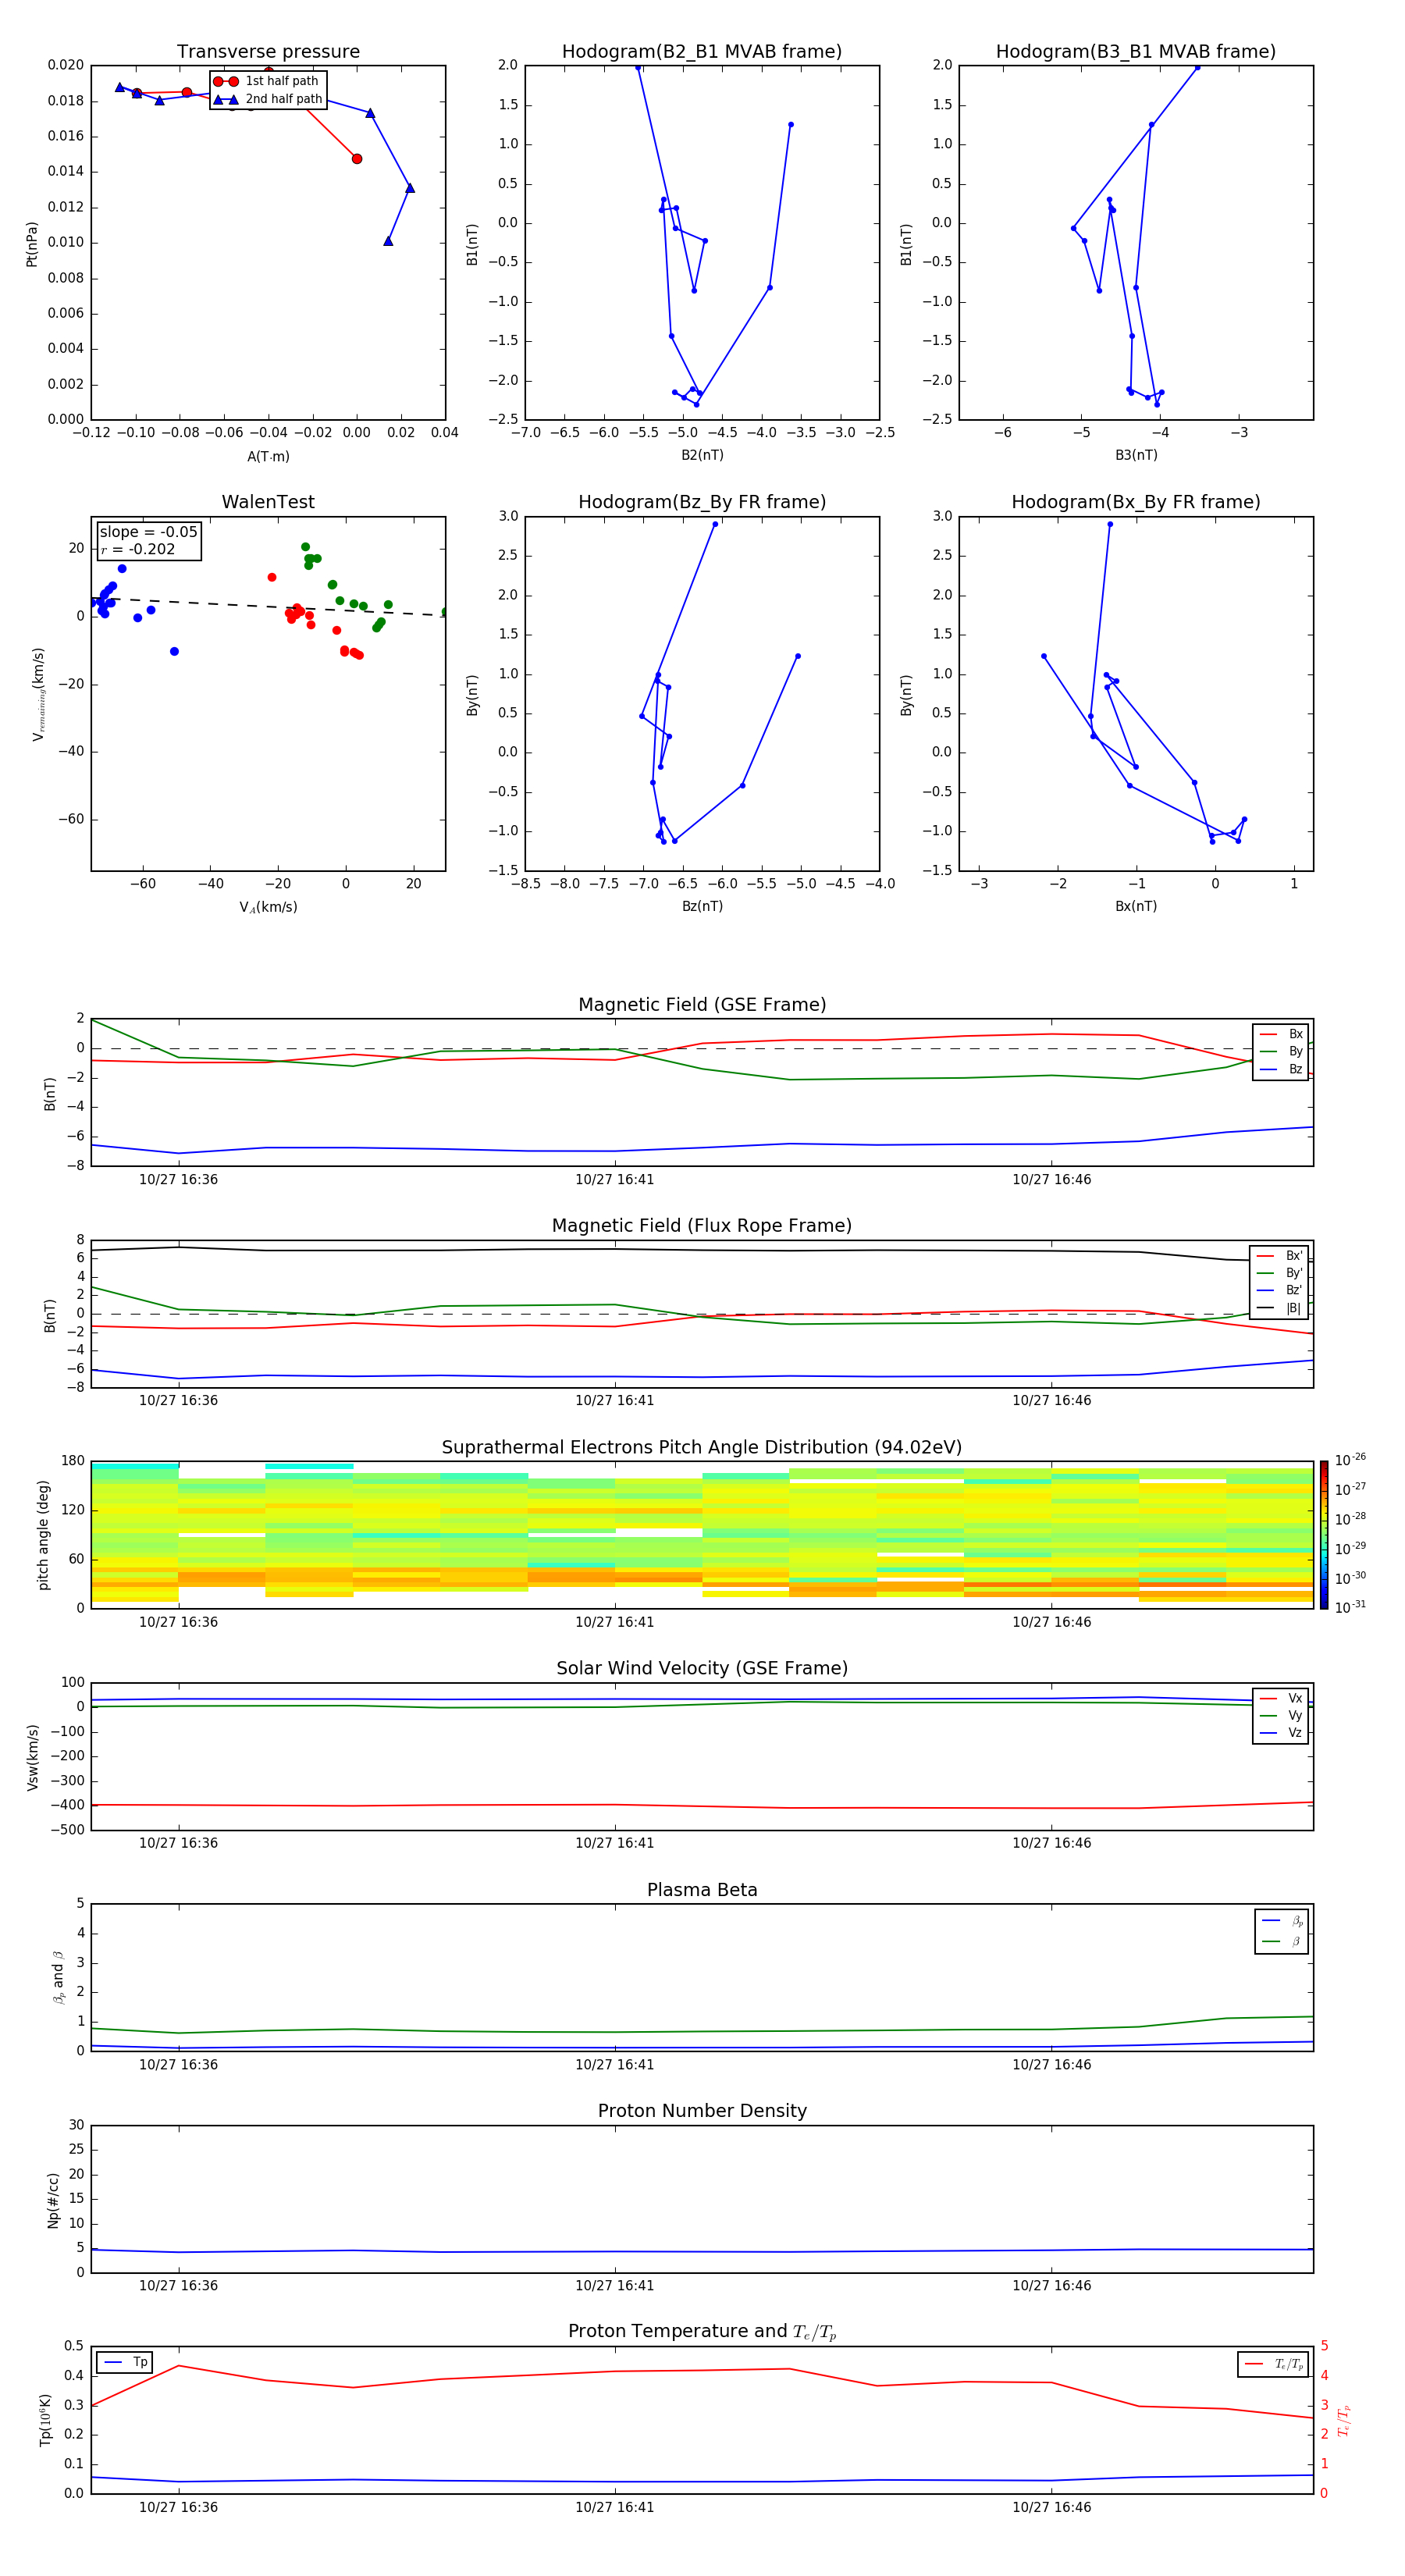Click the Tp legend box

coord(125,2362)
